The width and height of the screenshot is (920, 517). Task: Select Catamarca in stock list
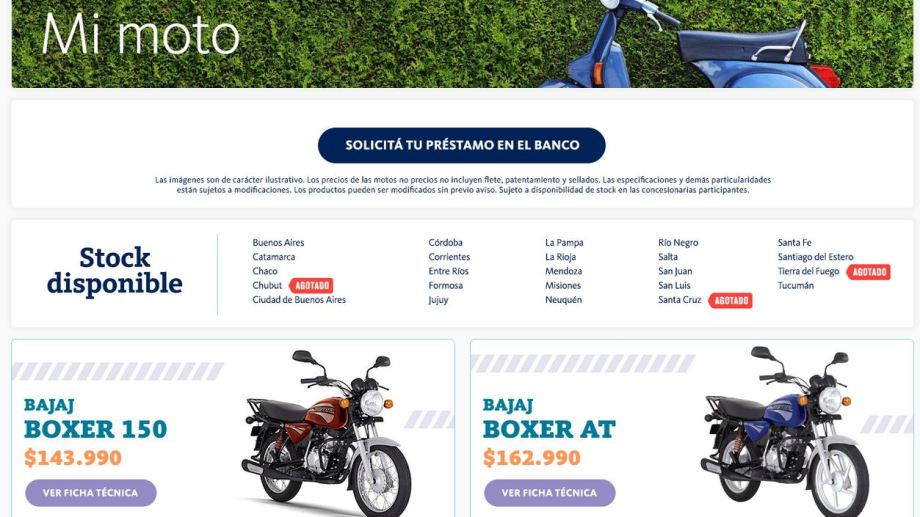tap(273, 256)
